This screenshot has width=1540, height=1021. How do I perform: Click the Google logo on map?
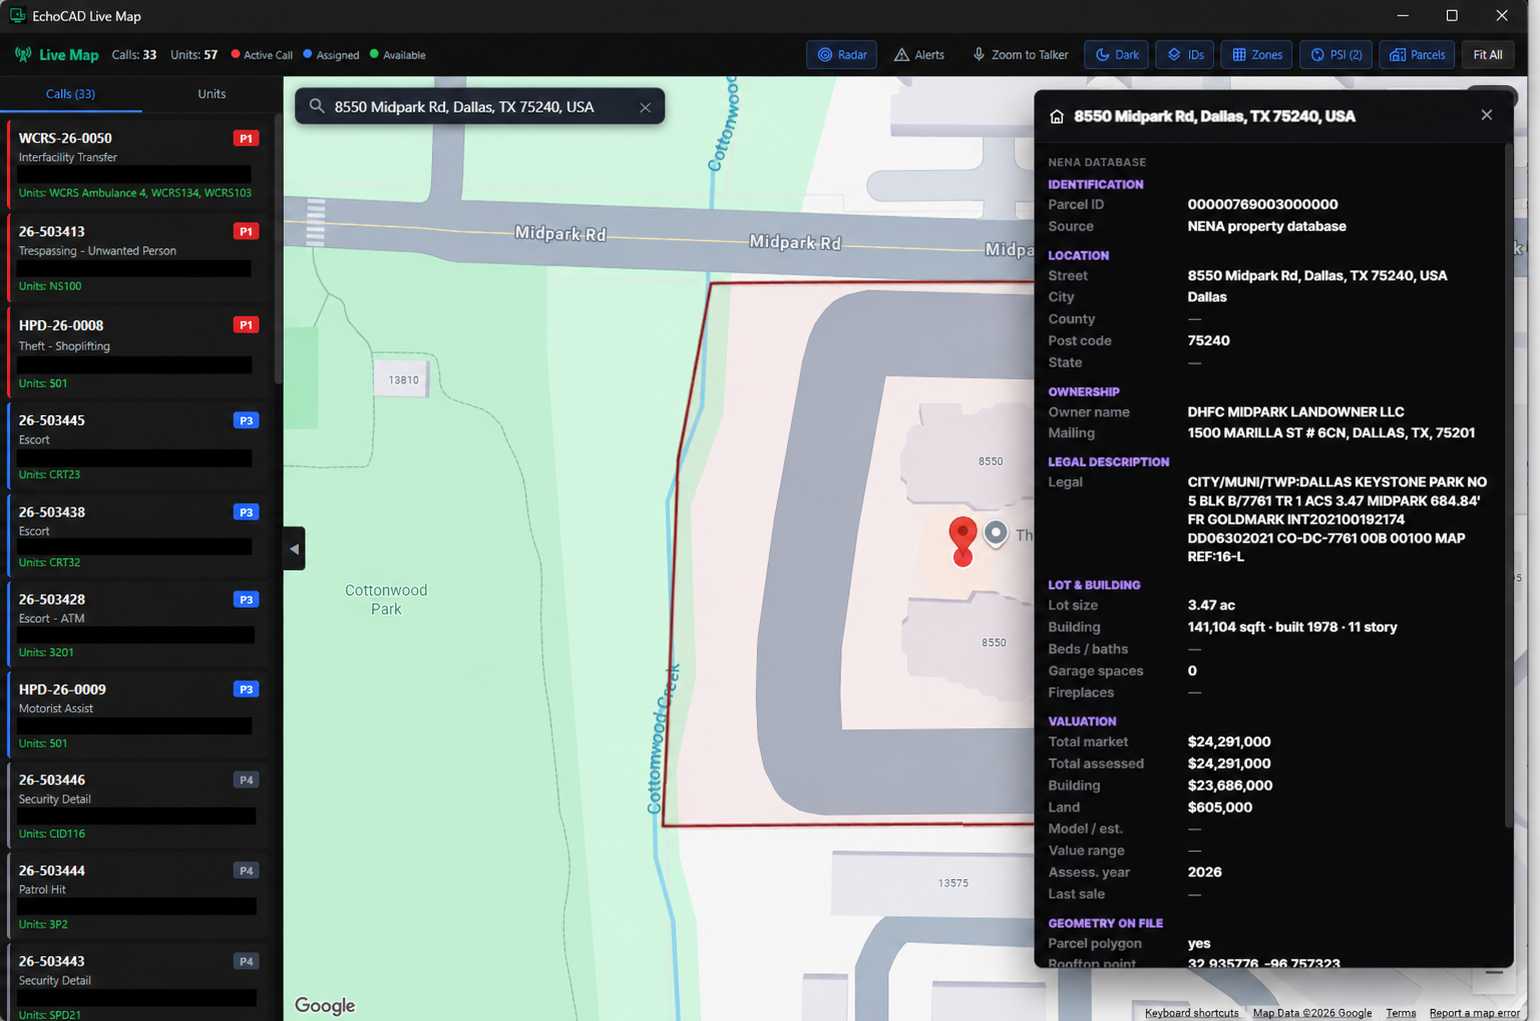325,1005
